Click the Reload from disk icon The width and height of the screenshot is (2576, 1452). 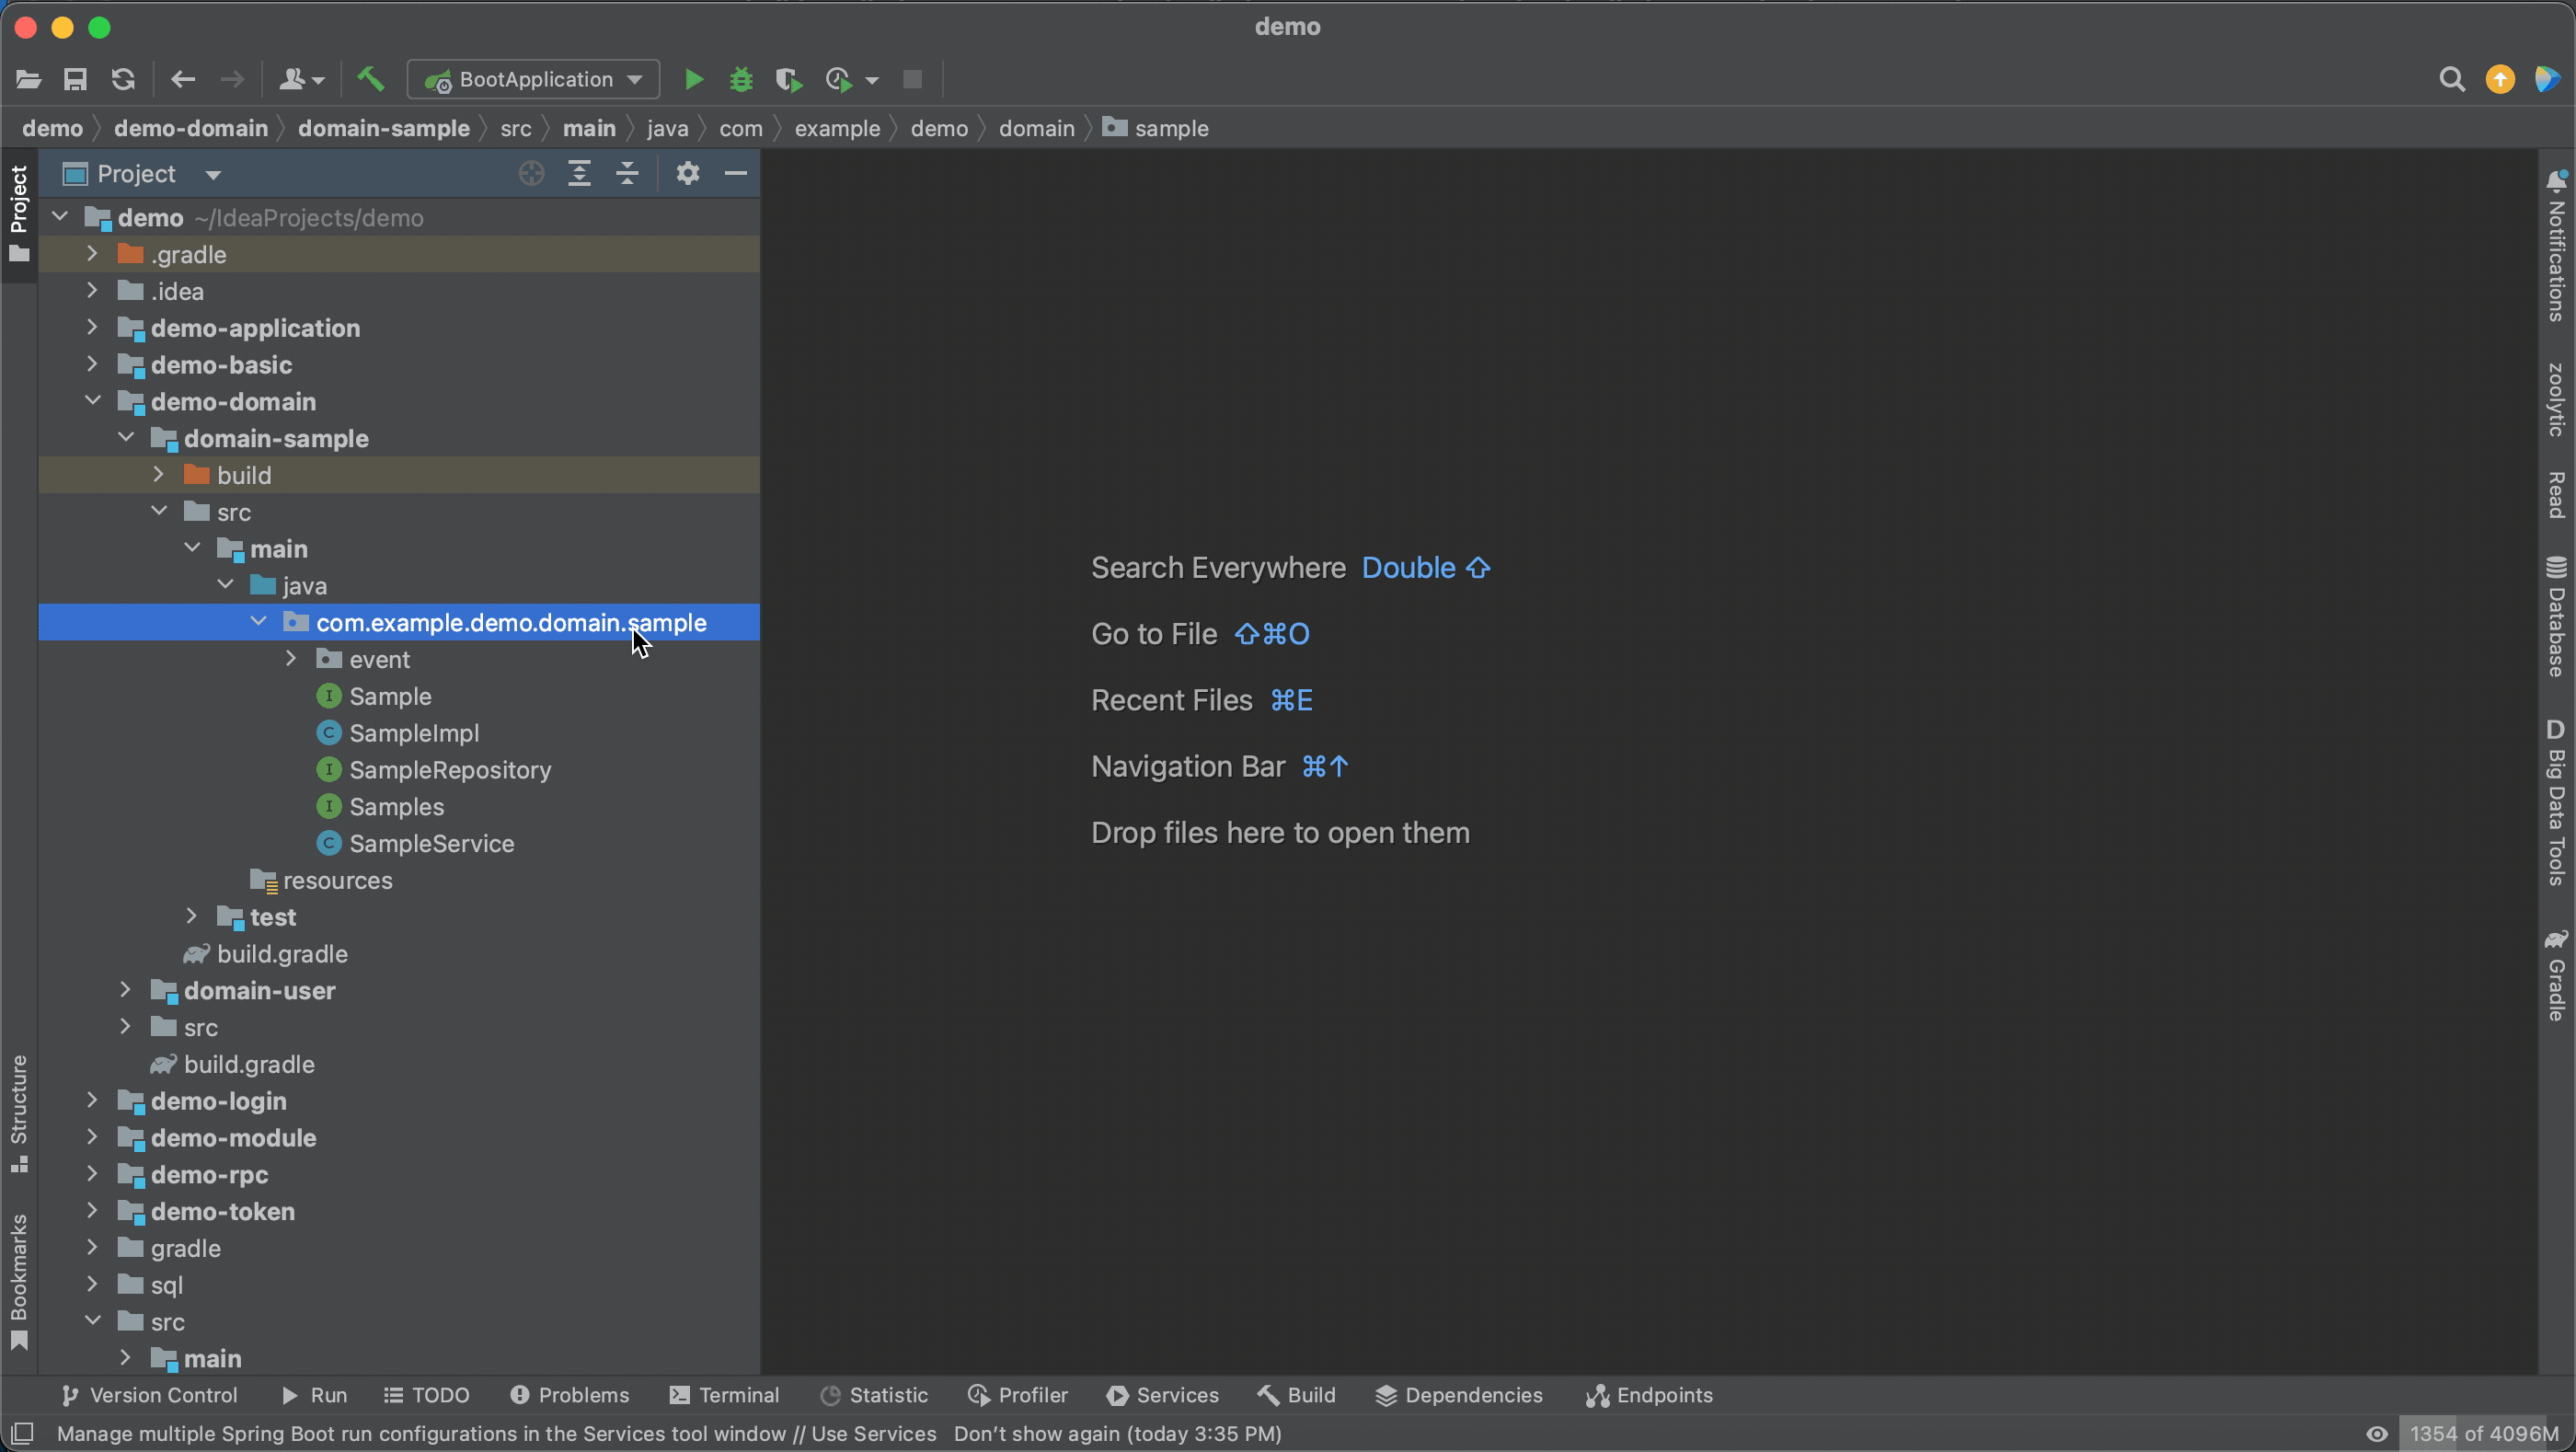pyautogui.click(x=123, y=79)
